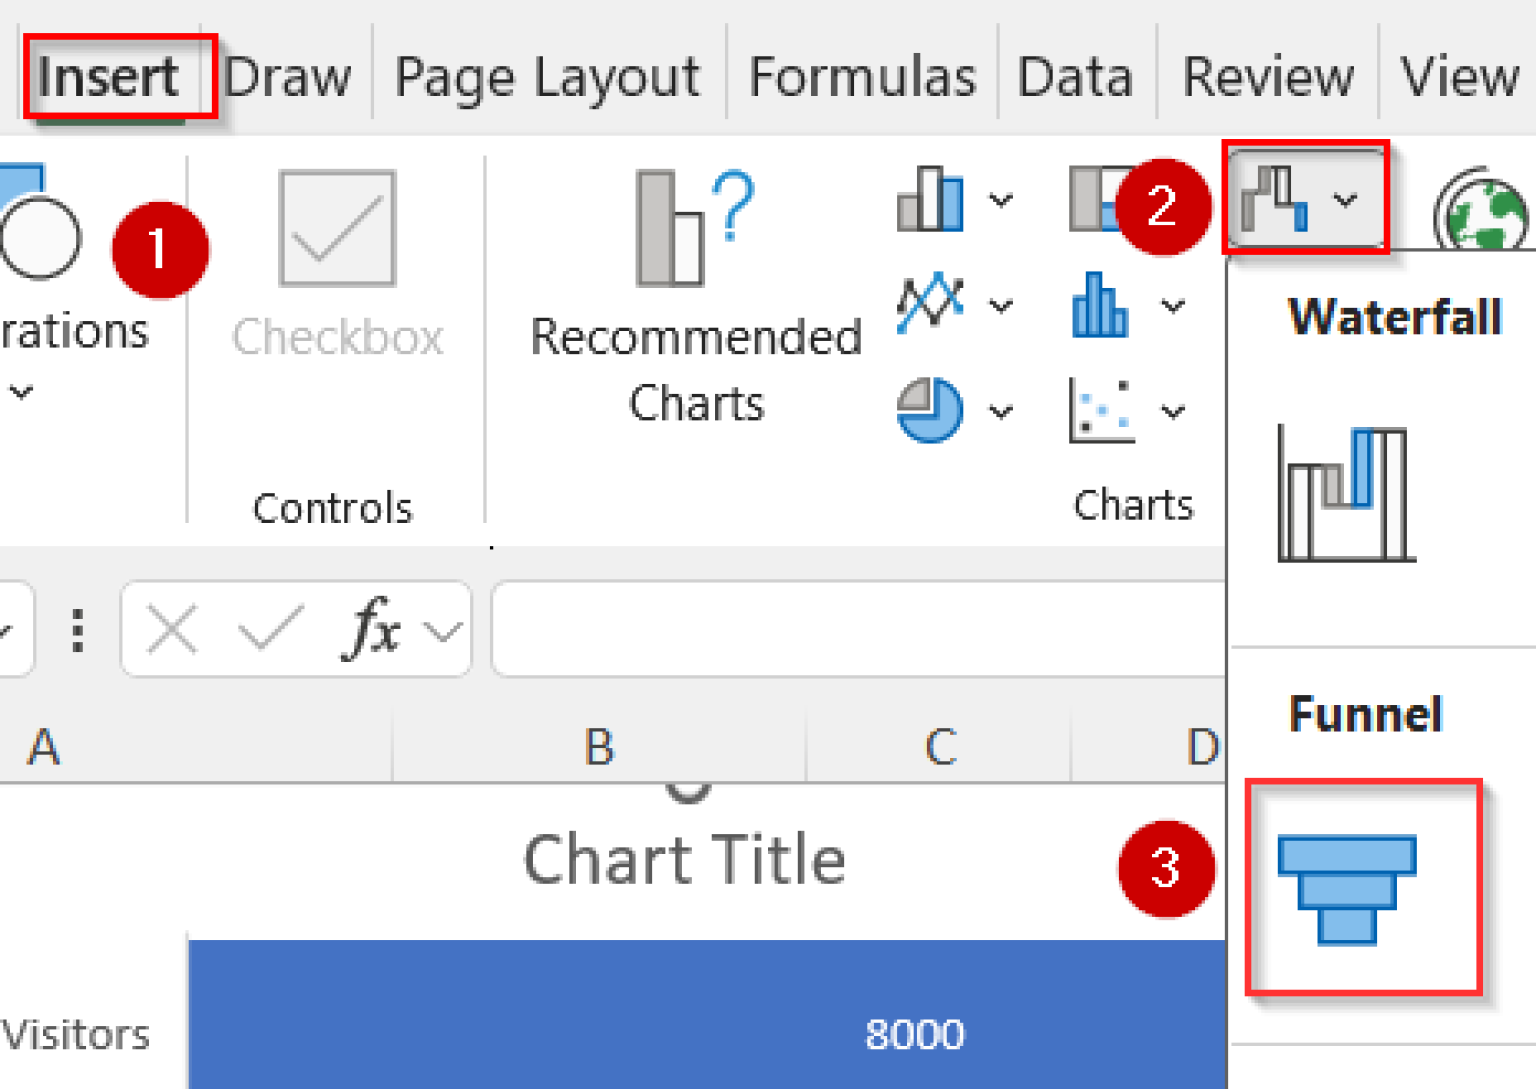Select the insert pie chart icon
The height and width of the screenshot is (1089, 1536).
tap(929, 410)
